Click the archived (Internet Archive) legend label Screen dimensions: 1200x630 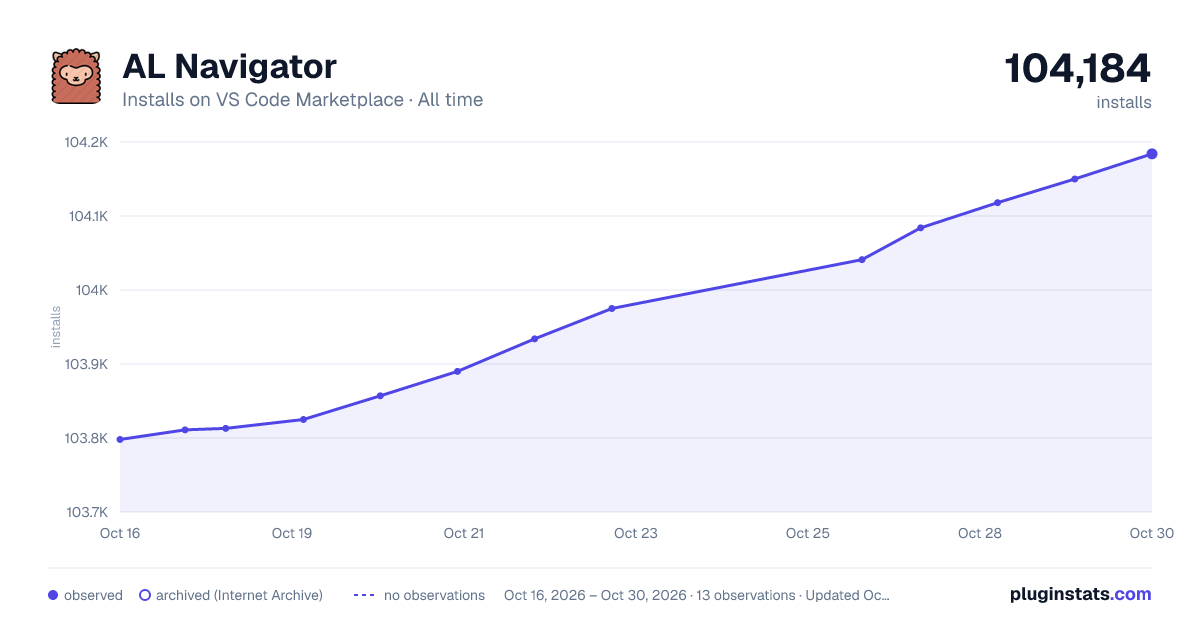coord(239,595)
